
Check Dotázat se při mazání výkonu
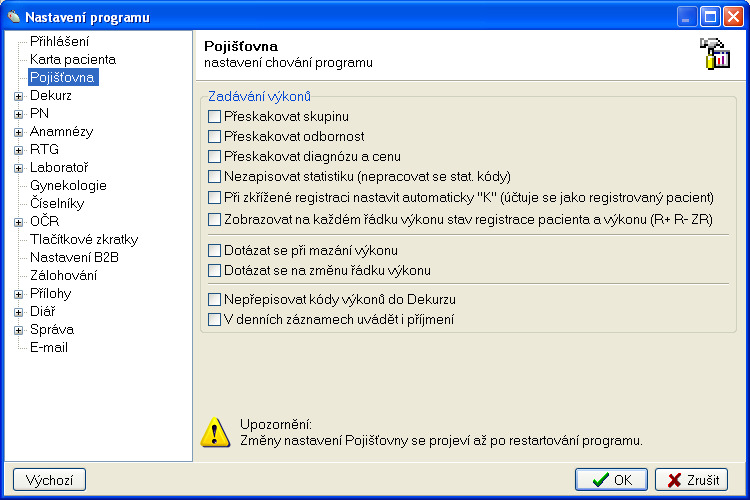point(214,251)
